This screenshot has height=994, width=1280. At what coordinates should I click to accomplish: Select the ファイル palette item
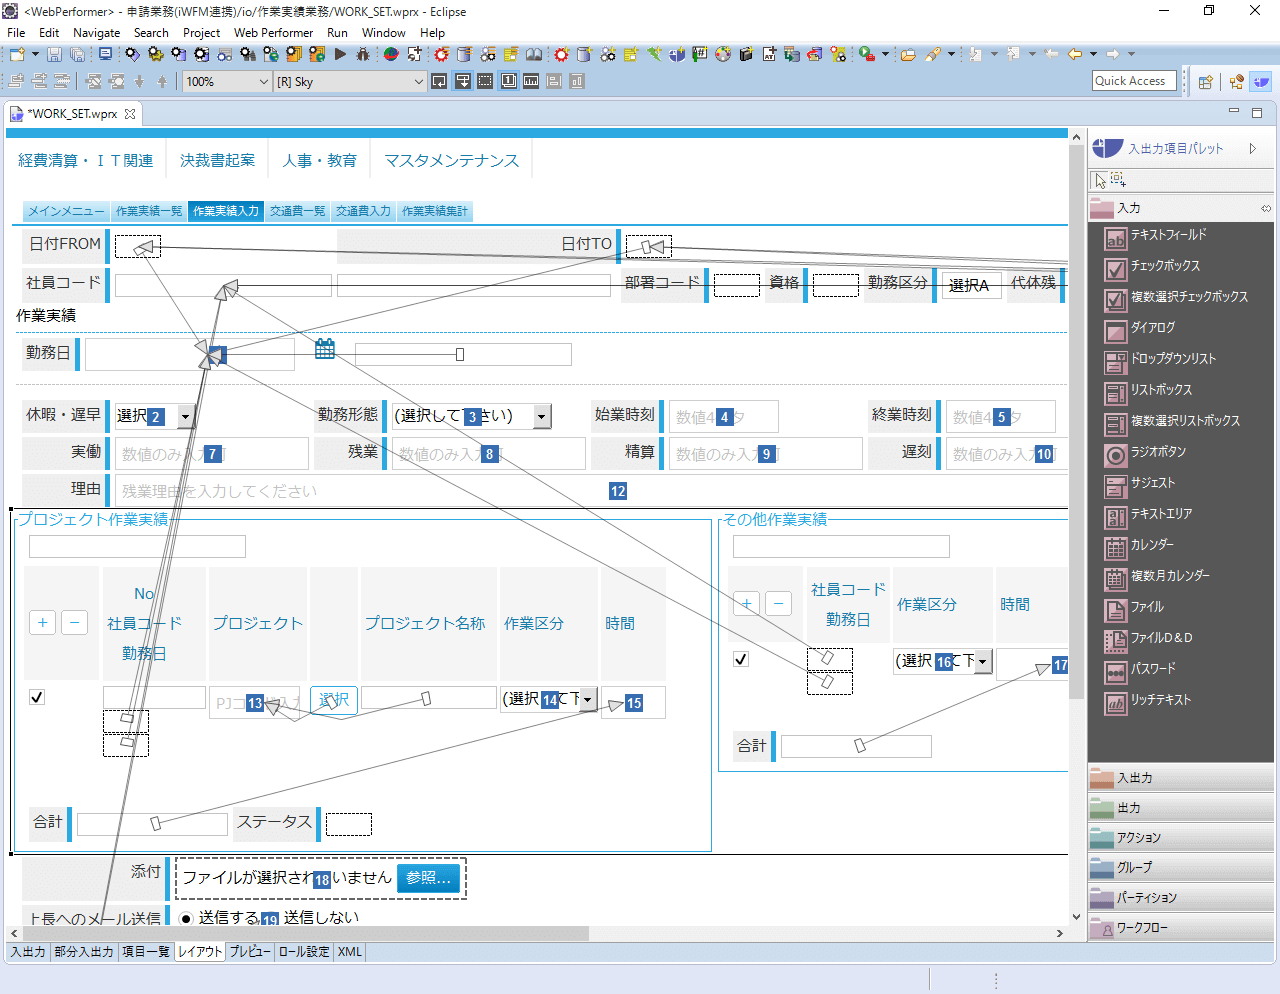click(1180, 607)
